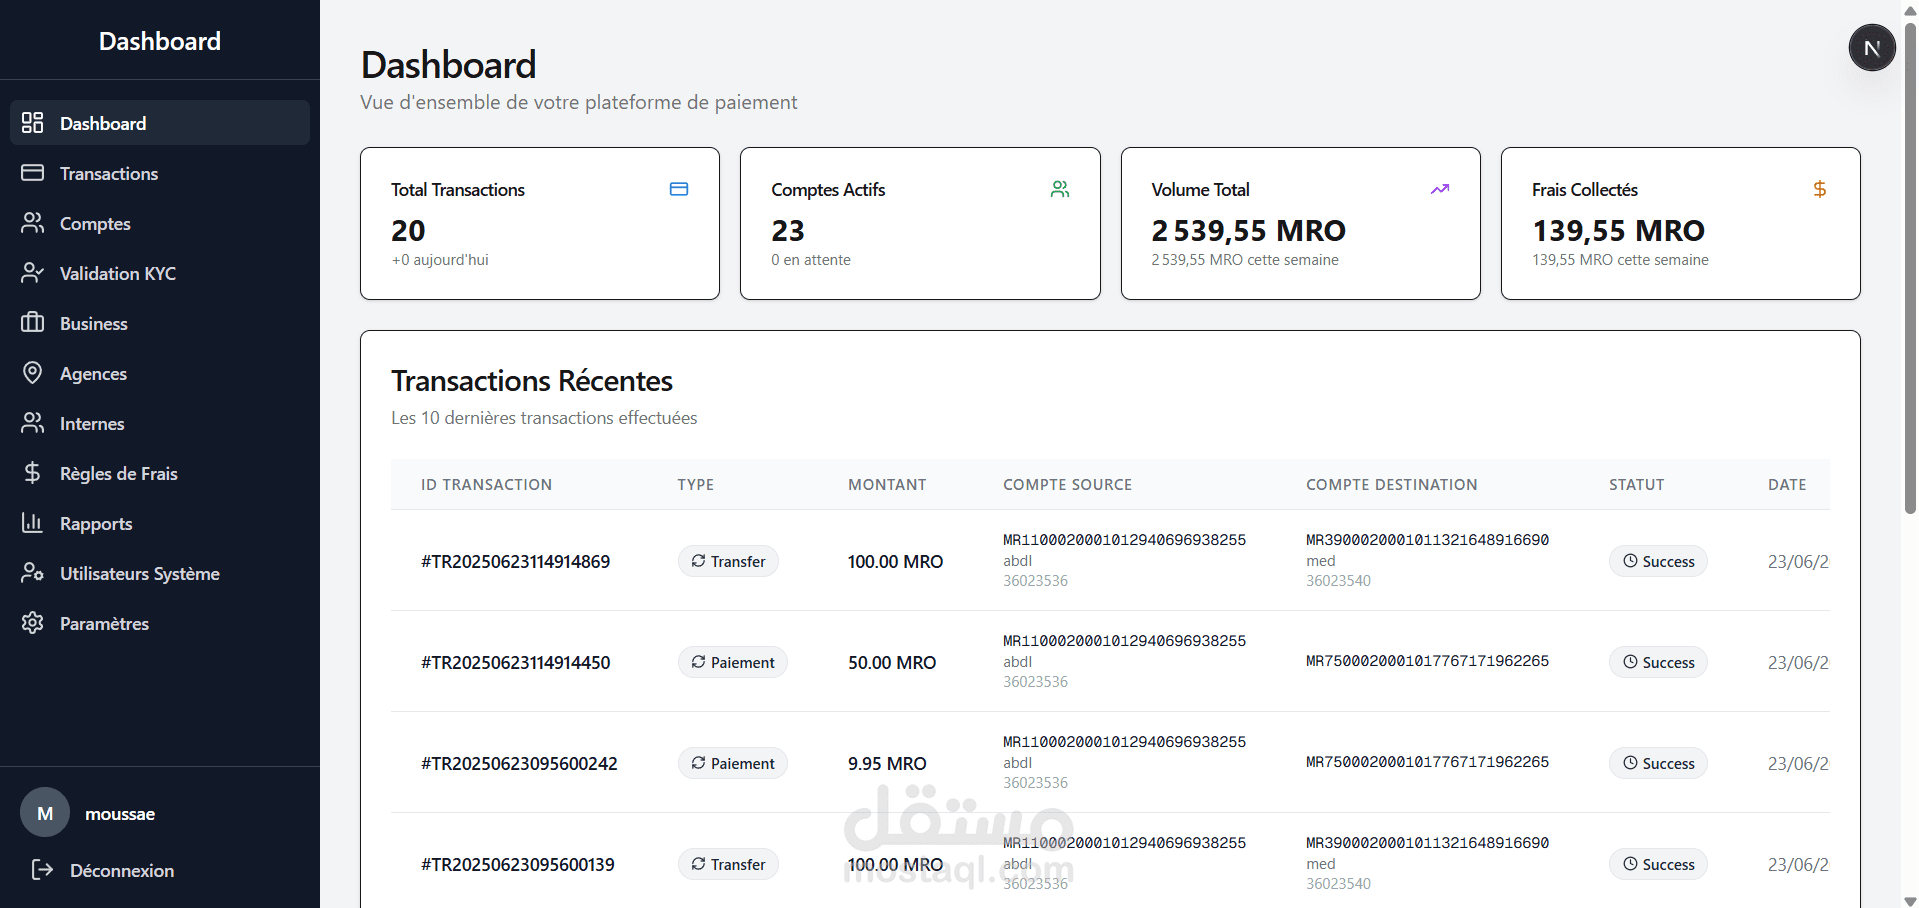Click the COMPTE DESTINATION column header
Viewport: 1919px width, 908px height.
1391,484
